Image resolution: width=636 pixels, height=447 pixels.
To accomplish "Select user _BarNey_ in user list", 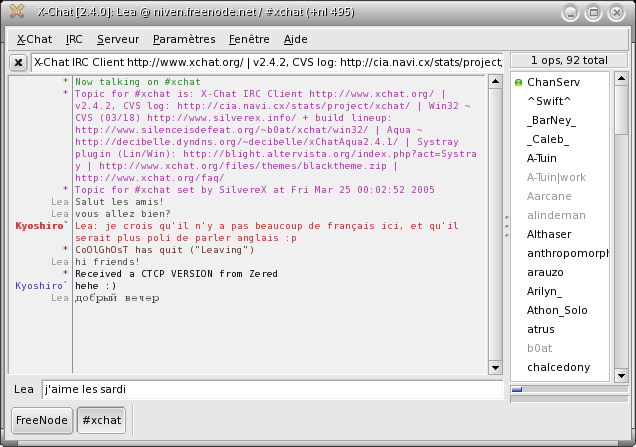I will [x=551, y=120].
